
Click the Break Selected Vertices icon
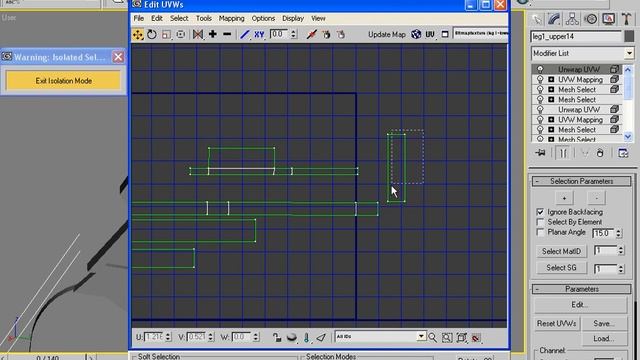(311, 35)
